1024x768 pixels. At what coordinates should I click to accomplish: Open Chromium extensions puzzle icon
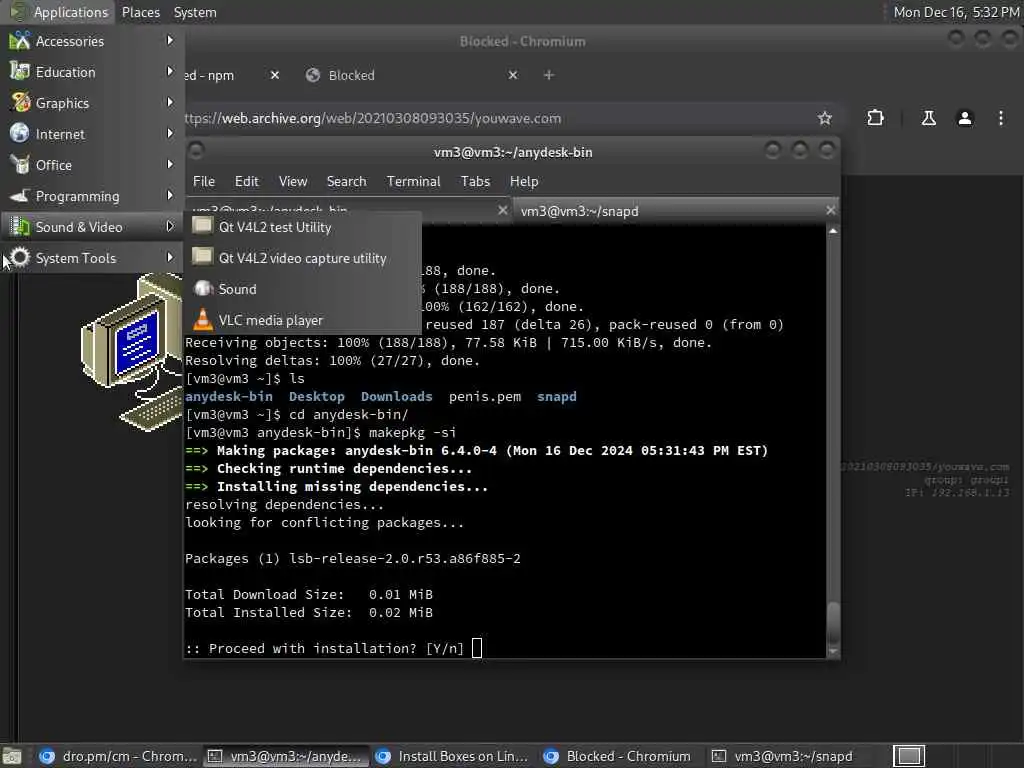[x=875, y=118]
